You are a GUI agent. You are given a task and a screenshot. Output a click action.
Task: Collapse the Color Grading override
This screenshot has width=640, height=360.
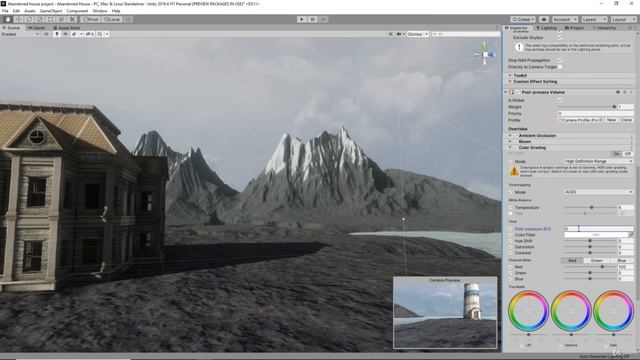point(510,148)
